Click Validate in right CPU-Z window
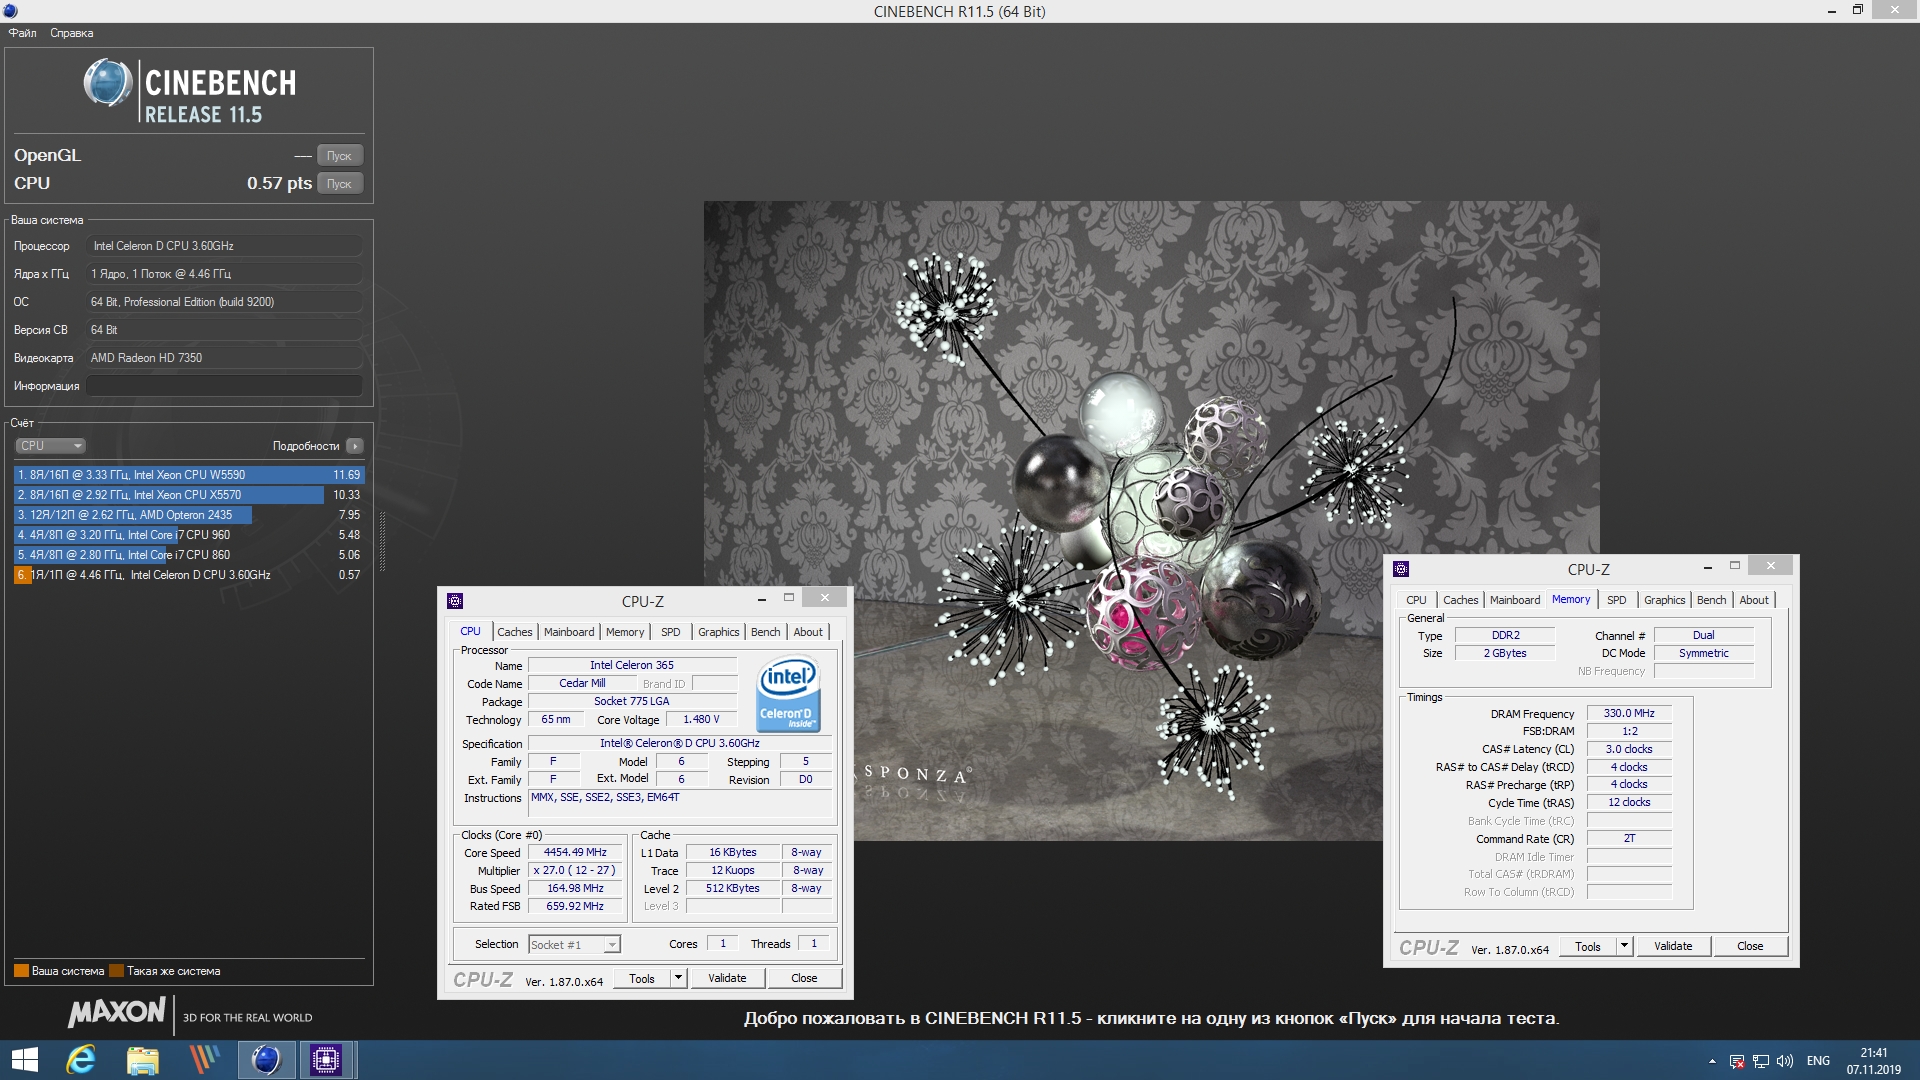The width and height of the screenshot is (1920, 1080). pos(1673,947)
